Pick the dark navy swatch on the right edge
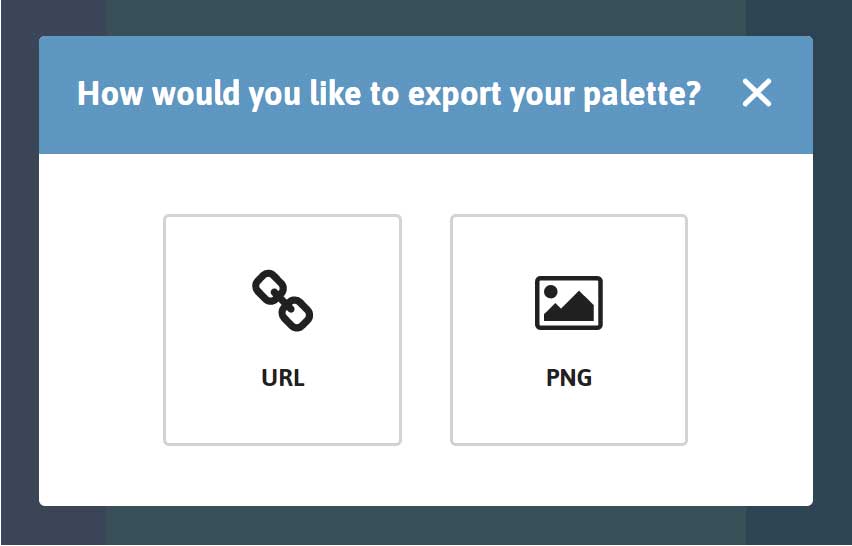The height and width of the screenshot is (546, 852). [832, 273]
